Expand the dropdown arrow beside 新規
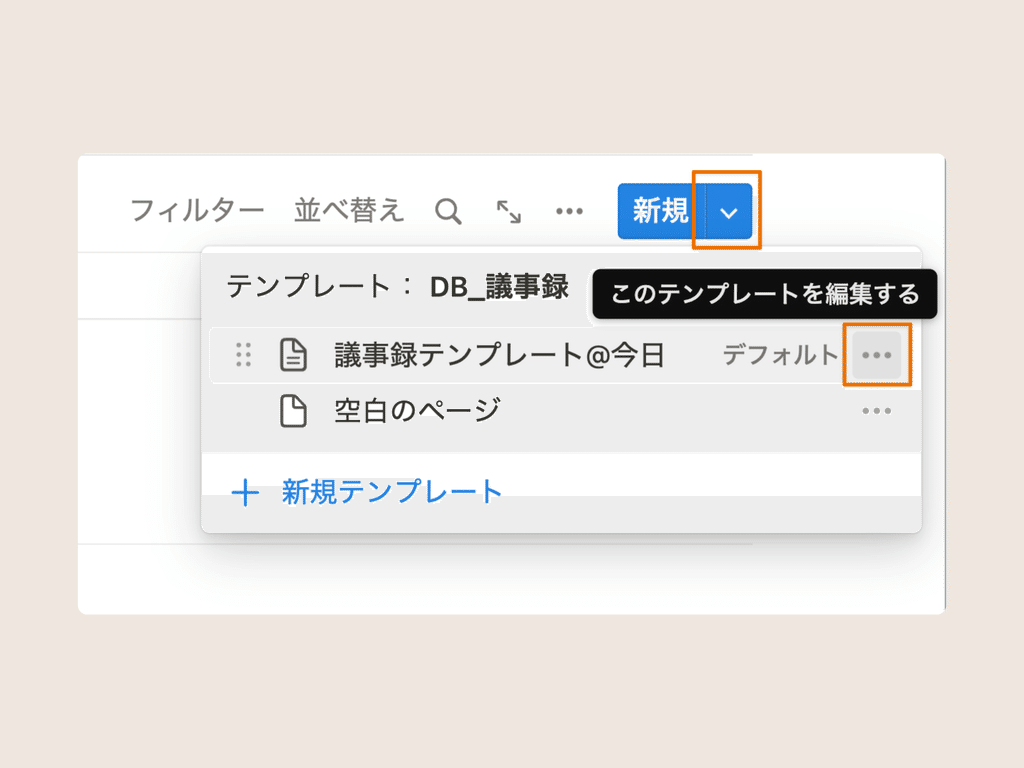Screen dimensions: 1024x768 (x=729, y=212)
